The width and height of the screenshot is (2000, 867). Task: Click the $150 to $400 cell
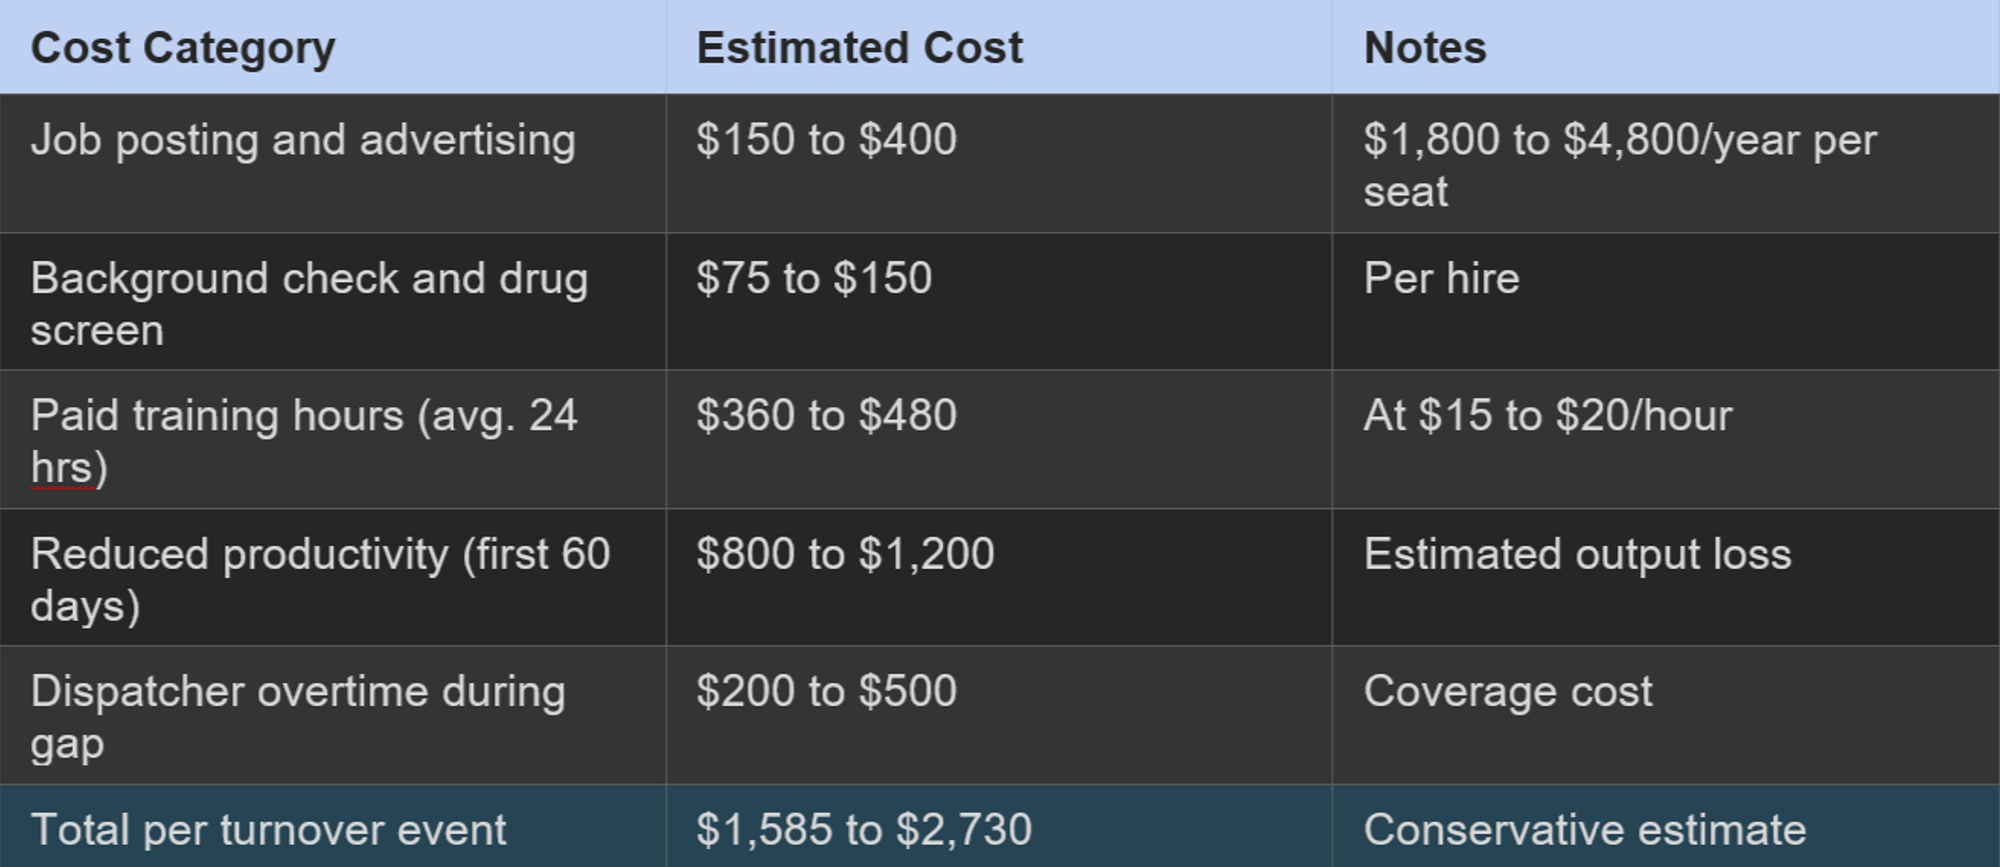[x=826, y=140]
